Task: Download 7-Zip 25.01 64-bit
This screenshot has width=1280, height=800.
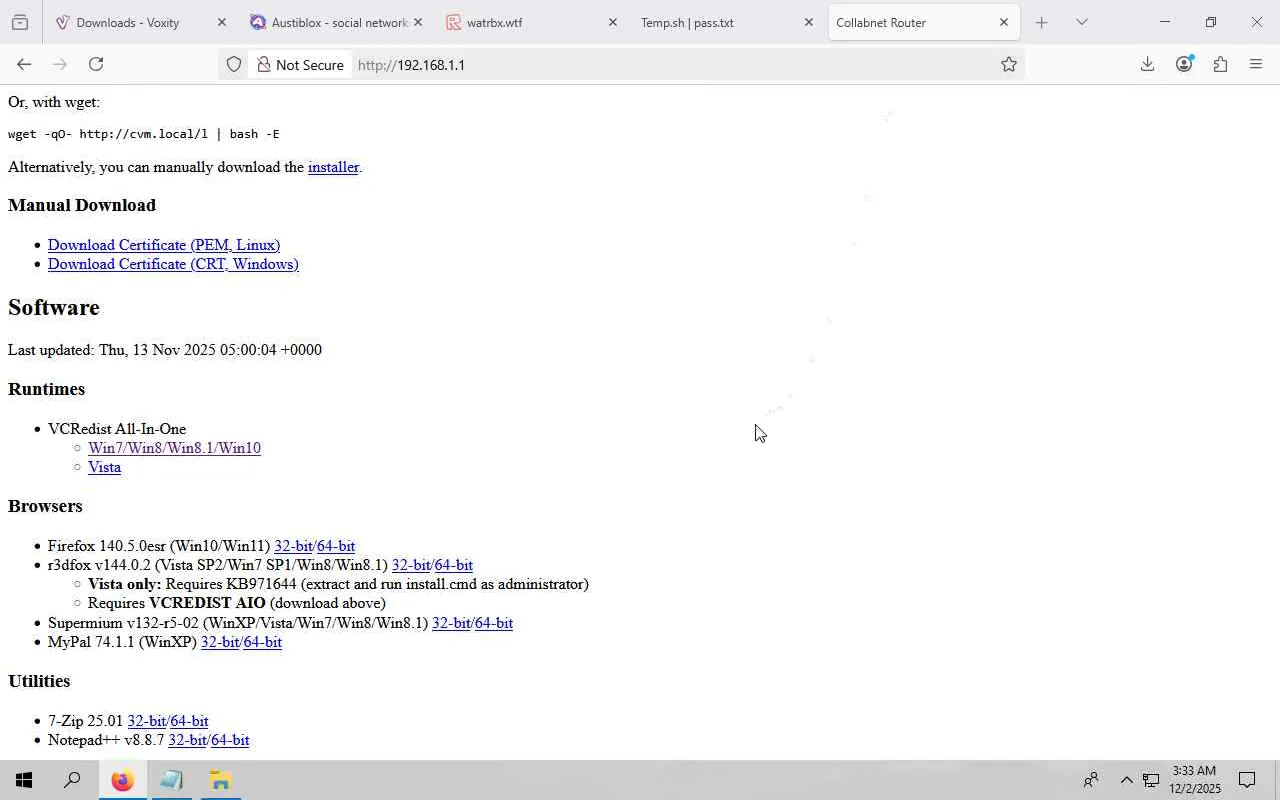Action: pyautogui.click(x=189, y=721)
